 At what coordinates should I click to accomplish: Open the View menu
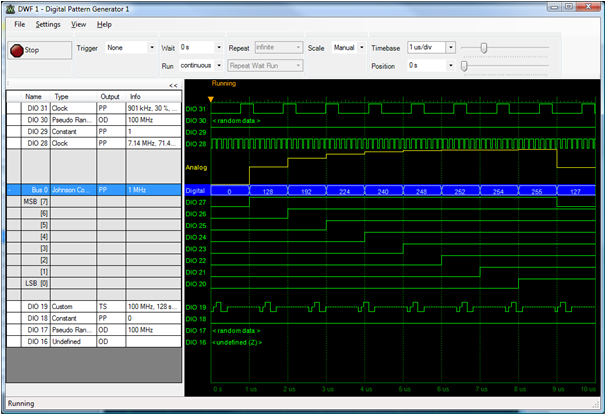pyautogui.click(x=78, y=24)
